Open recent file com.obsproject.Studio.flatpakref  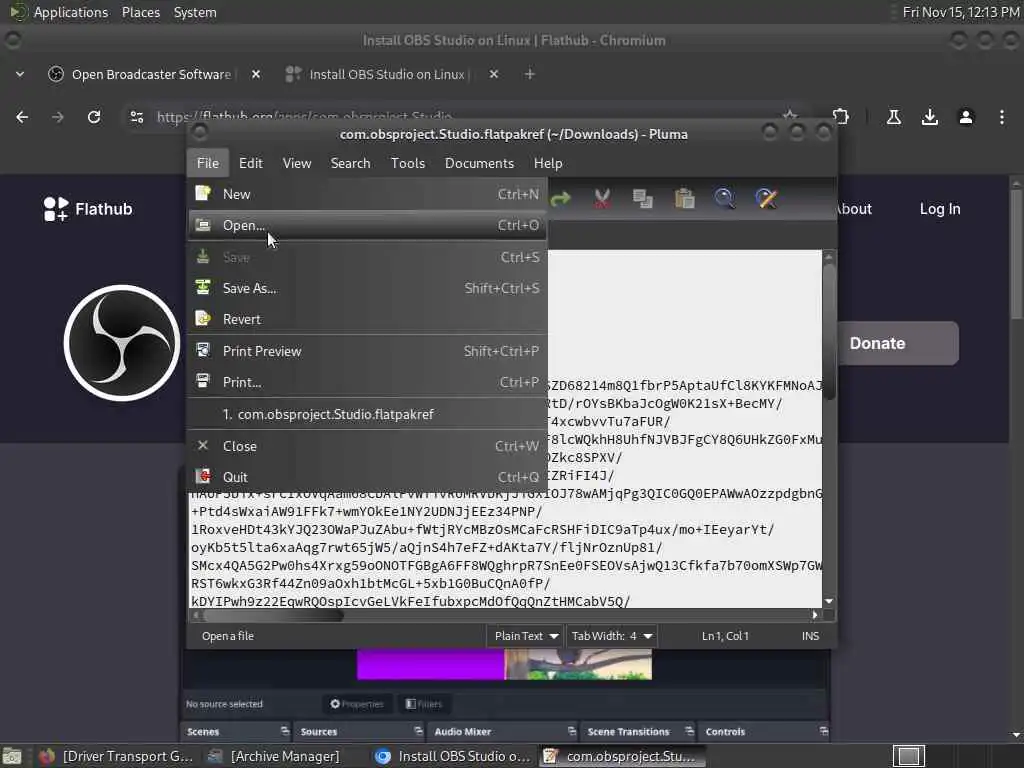point(367,414)
